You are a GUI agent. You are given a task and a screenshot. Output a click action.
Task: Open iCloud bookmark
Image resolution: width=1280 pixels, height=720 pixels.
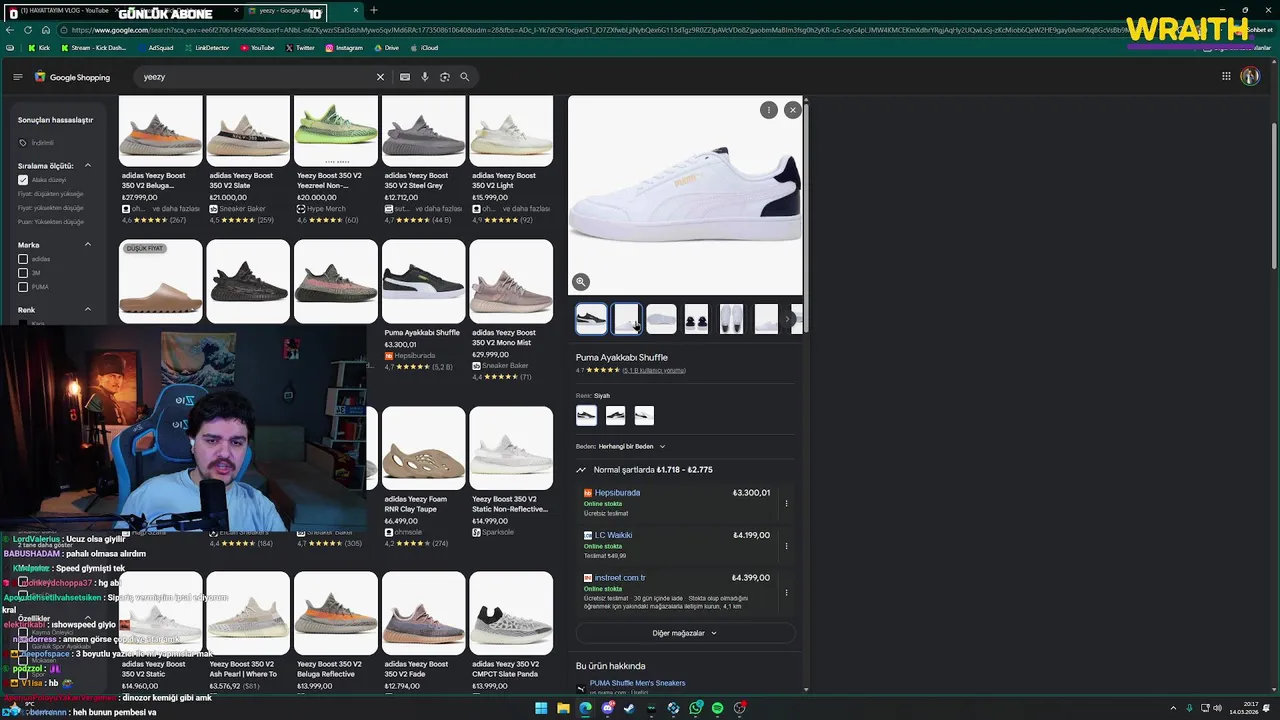coord(424,48)
